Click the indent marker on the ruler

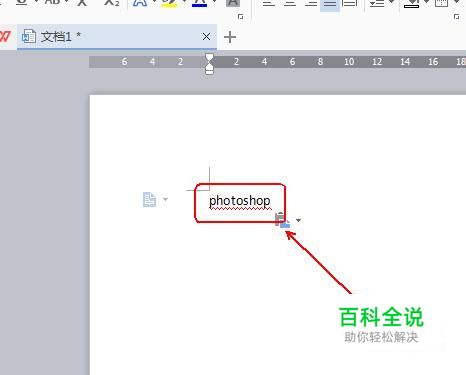209,64
